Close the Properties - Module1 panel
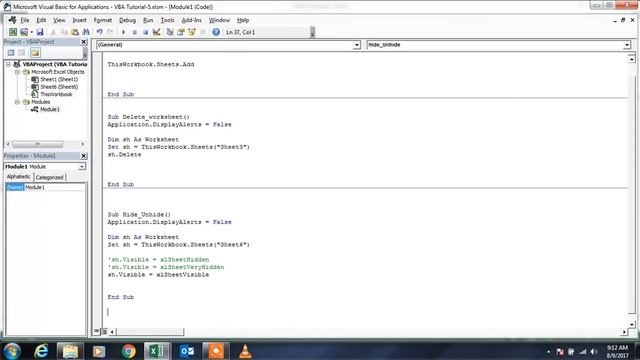Image resolution: width=640 pixels, height=360 pixels. [84, 156]
